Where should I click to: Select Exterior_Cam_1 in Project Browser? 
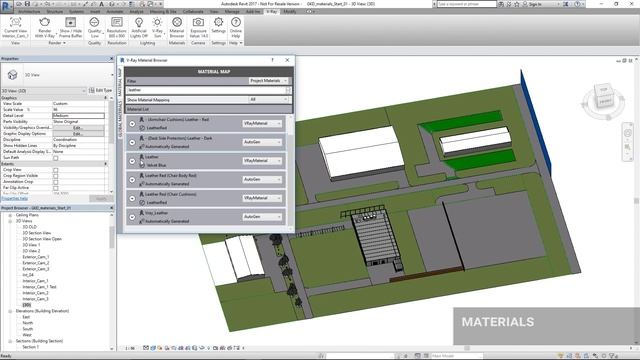click(x=36, y=257)
